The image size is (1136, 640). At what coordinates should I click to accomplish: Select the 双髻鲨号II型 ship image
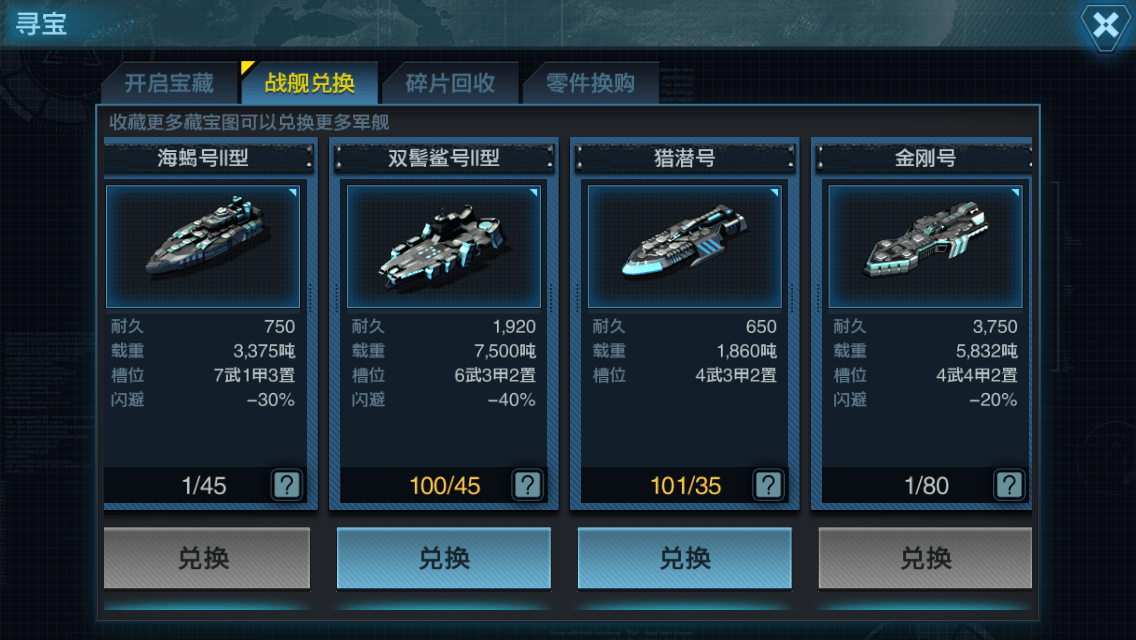tap(443, 246)
